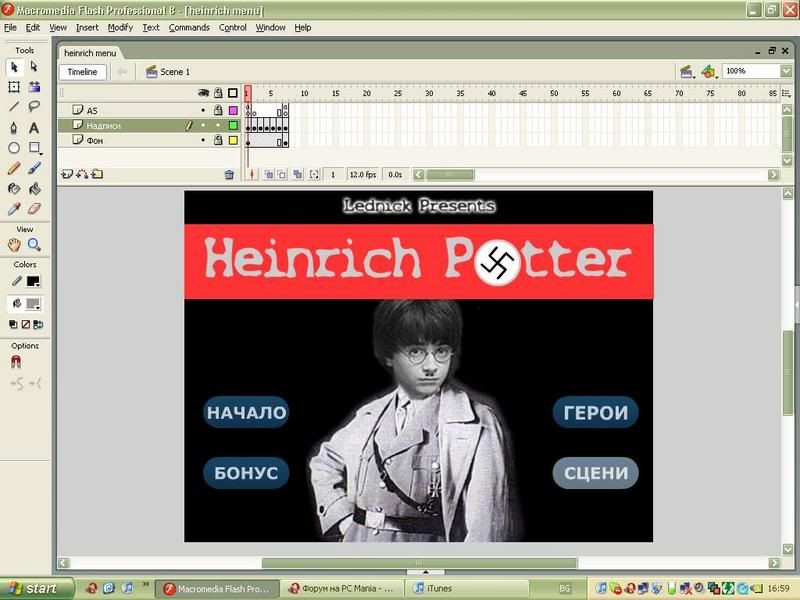Open the stroke color swatch
The height and width of the screenshot is (600, 800).
coord(33,281)
